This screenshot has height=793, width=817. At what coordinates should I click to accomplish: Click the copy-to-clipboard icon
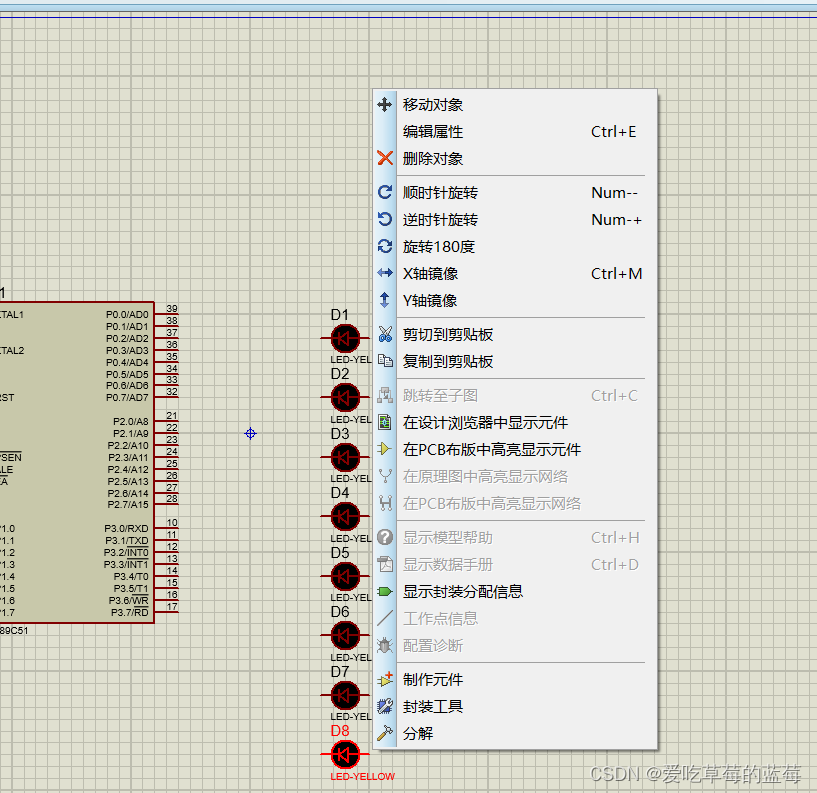tap(385, 362)
